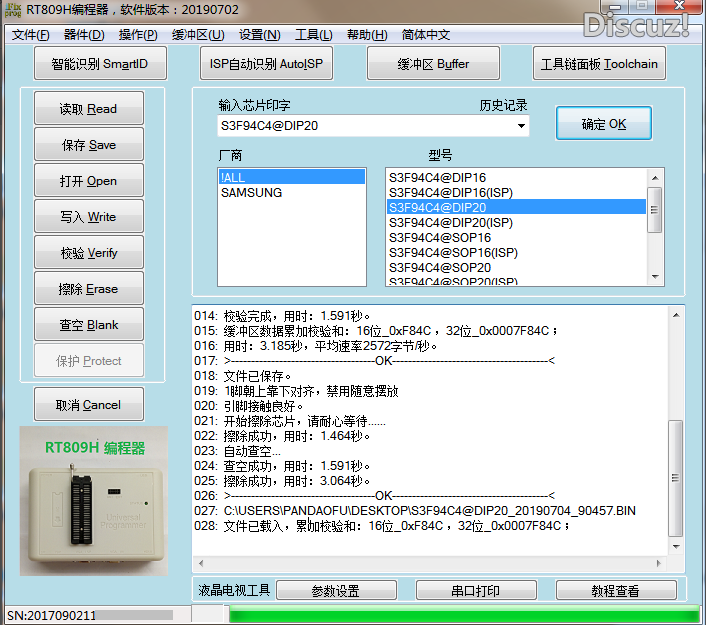Click the SN:2017090211 status bar entry

52,616
